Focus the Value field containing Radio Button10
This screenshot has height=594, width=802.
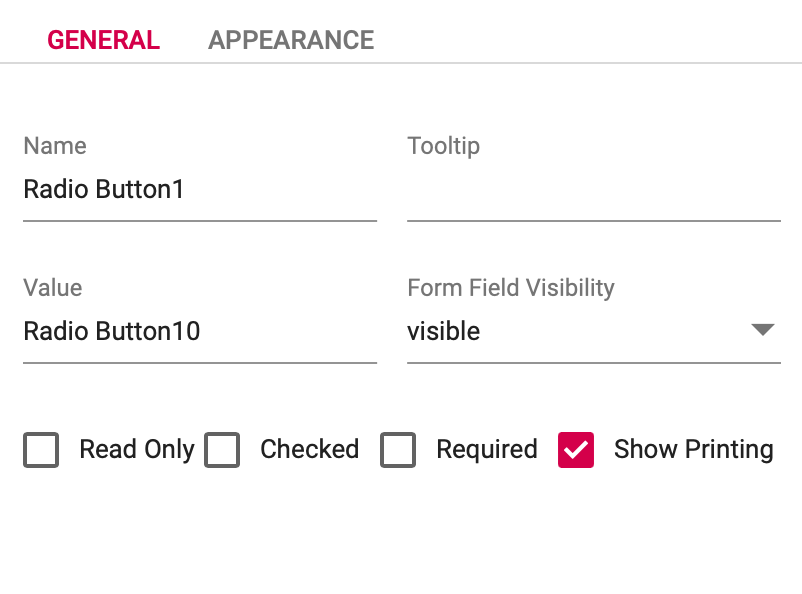tap(199, 331)
